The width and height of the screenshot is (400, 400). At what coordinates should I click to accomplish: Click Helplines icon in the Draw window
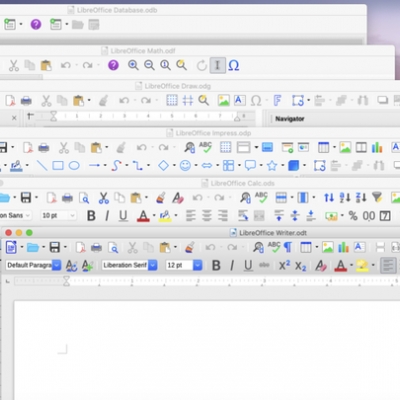(x=188, y=100)
